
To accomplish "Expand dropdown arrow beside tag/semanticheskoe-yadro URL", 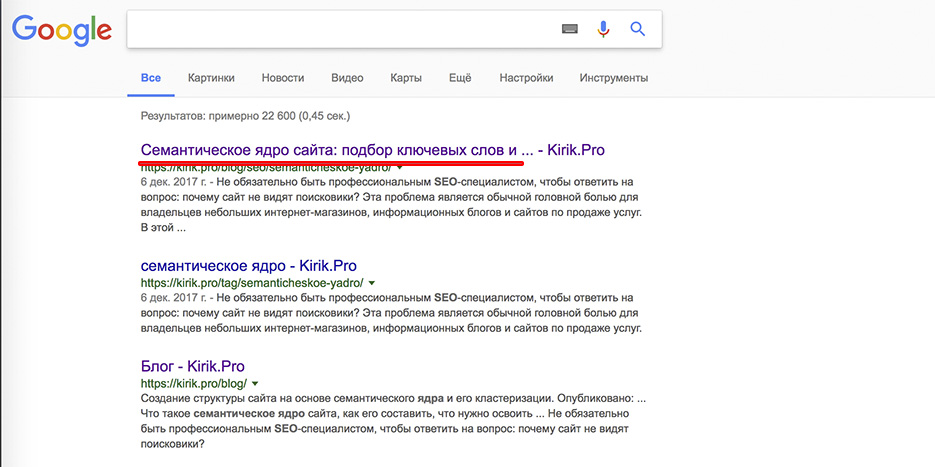I will 371,283.
